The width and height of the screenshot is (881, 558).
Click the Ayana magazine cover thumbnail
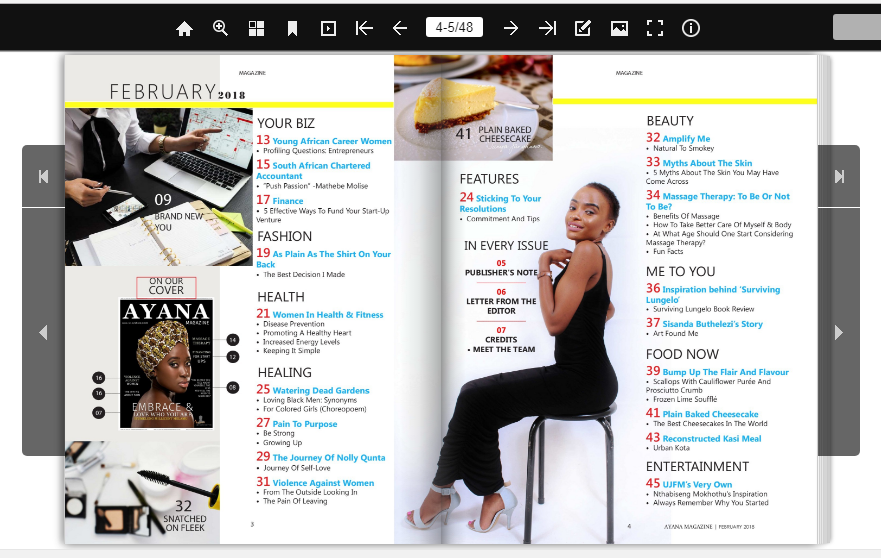click(166, 364)
